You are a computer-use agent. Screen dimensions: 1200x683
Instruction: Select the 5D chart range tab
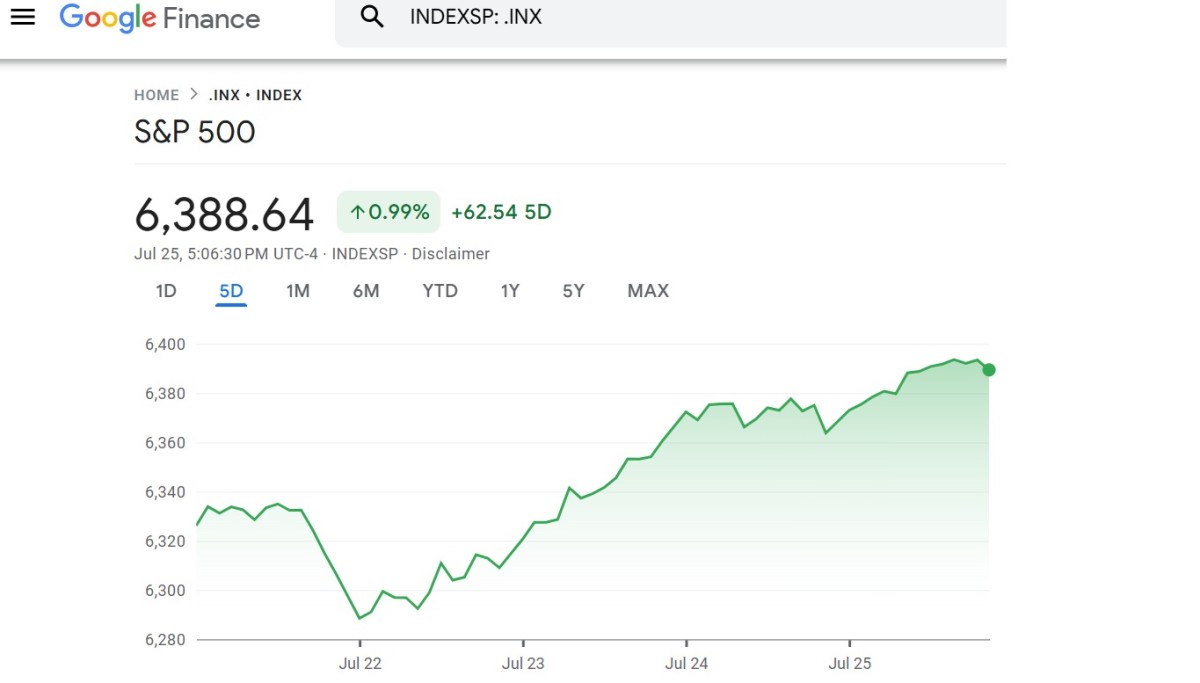click(x=231, y=291)
